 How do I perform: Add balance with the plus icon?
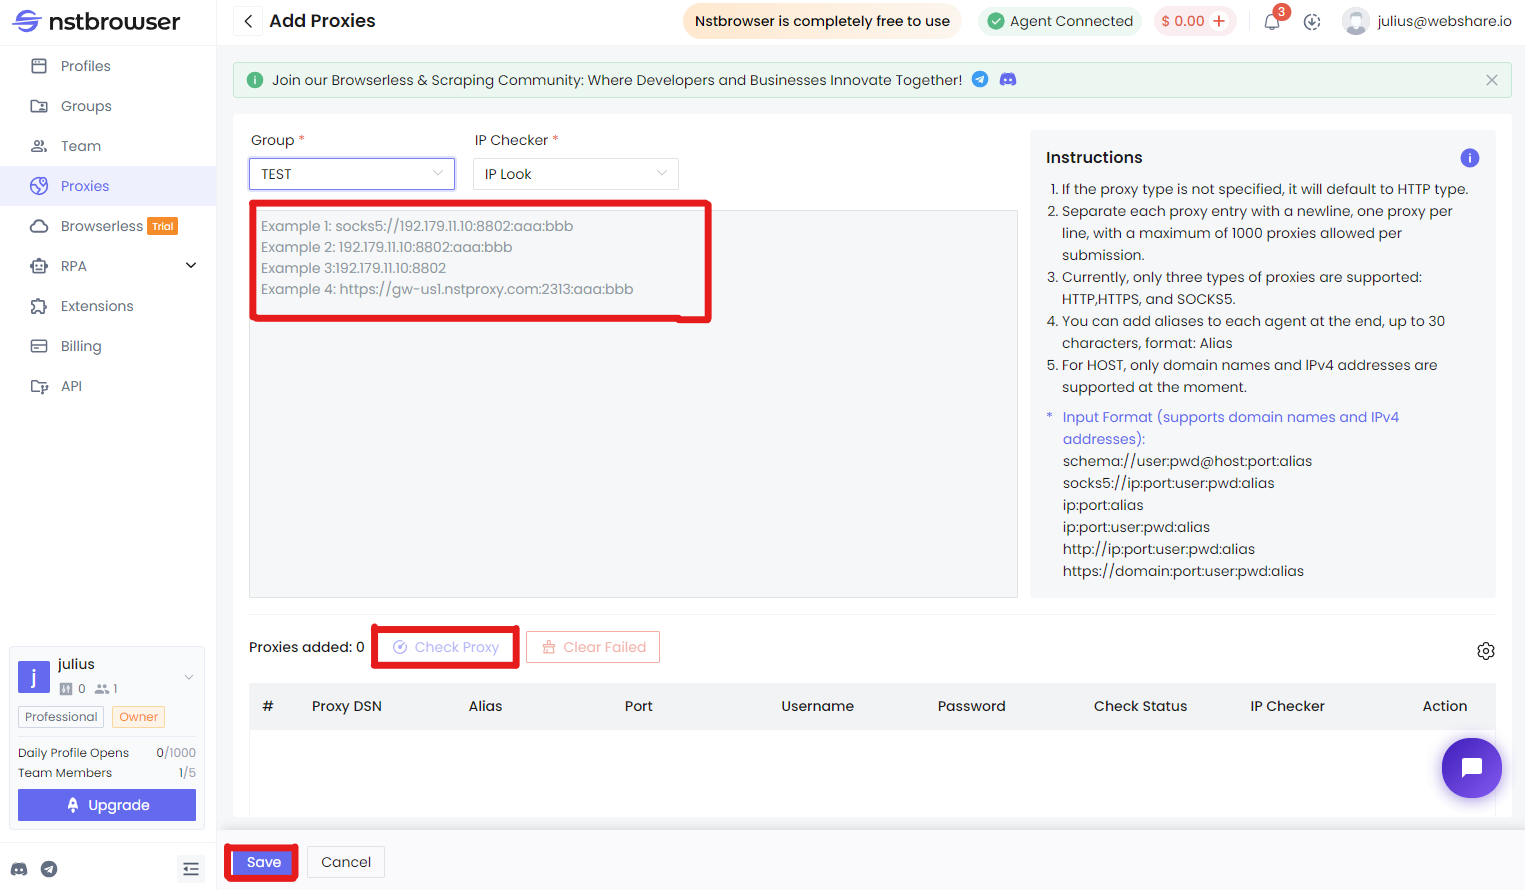[1219, 21]
